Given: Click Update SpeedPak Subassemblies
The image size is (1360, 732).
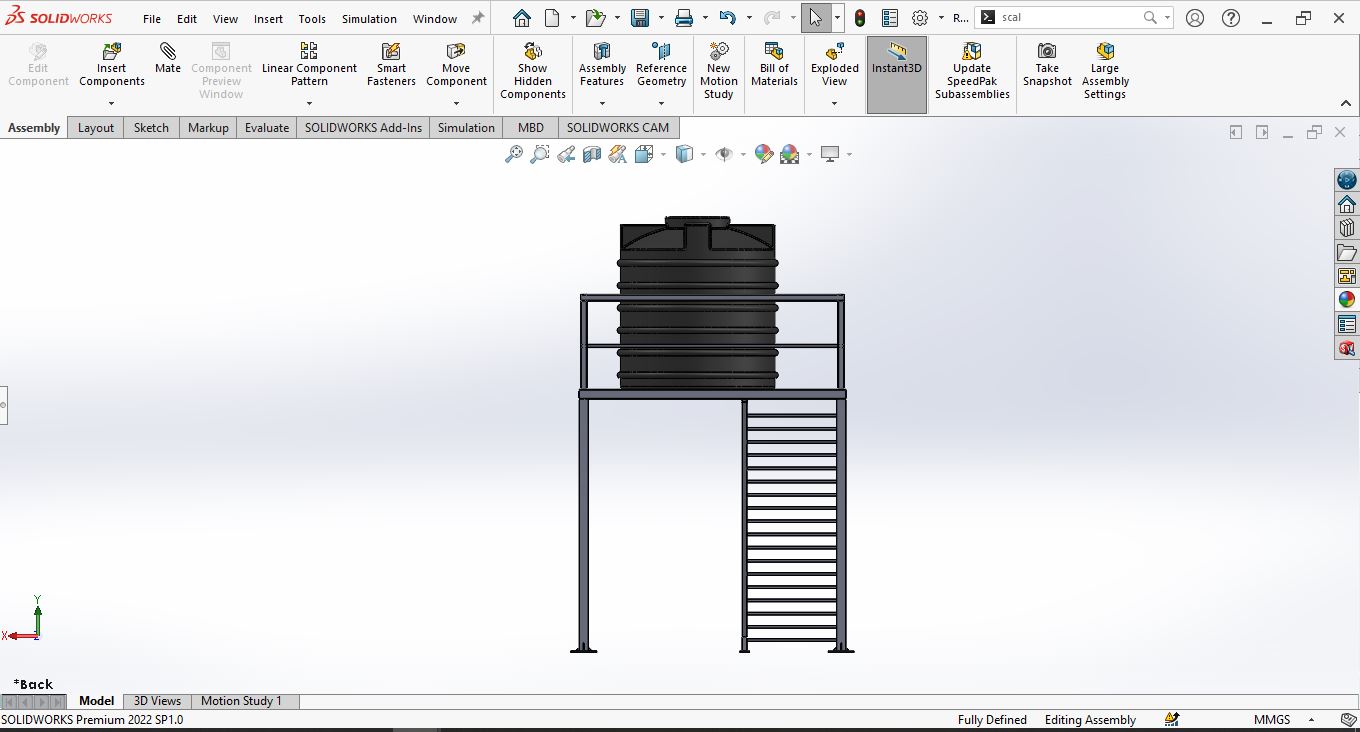Looking at the screenshot, I should pyautogui.click(x=972, y=70).
